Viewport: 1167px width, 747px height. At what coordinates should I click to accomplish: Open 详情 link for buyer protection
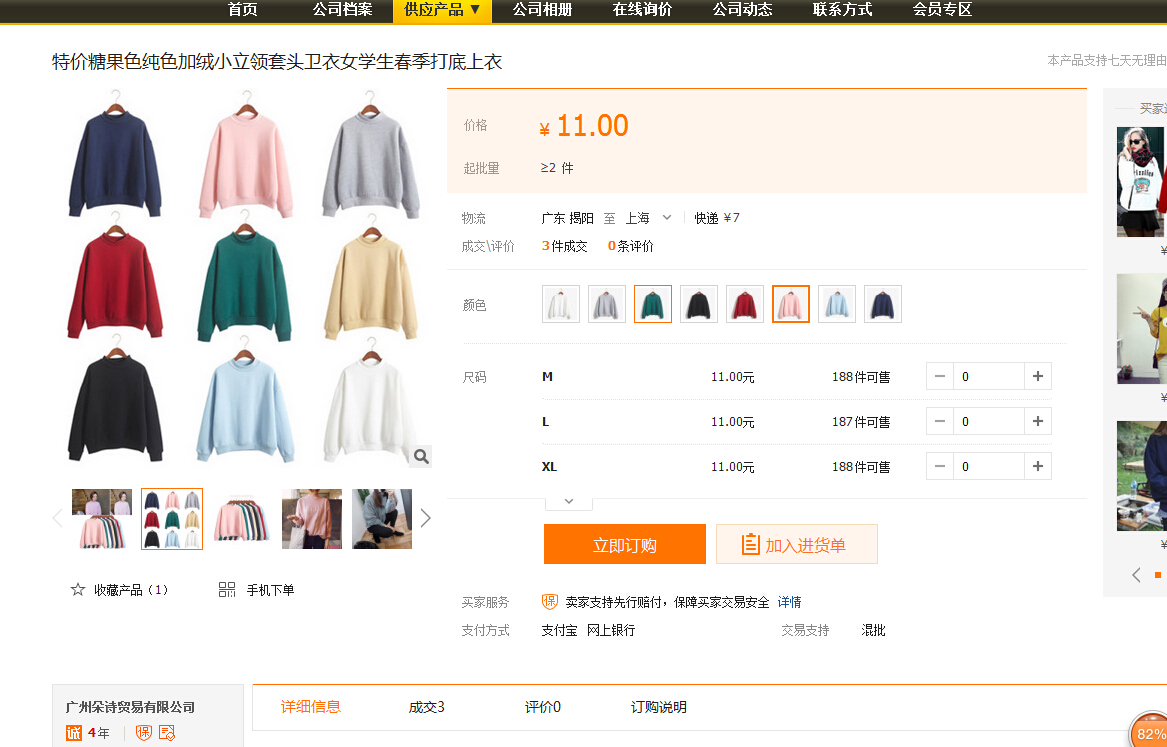tap(790, 602)
